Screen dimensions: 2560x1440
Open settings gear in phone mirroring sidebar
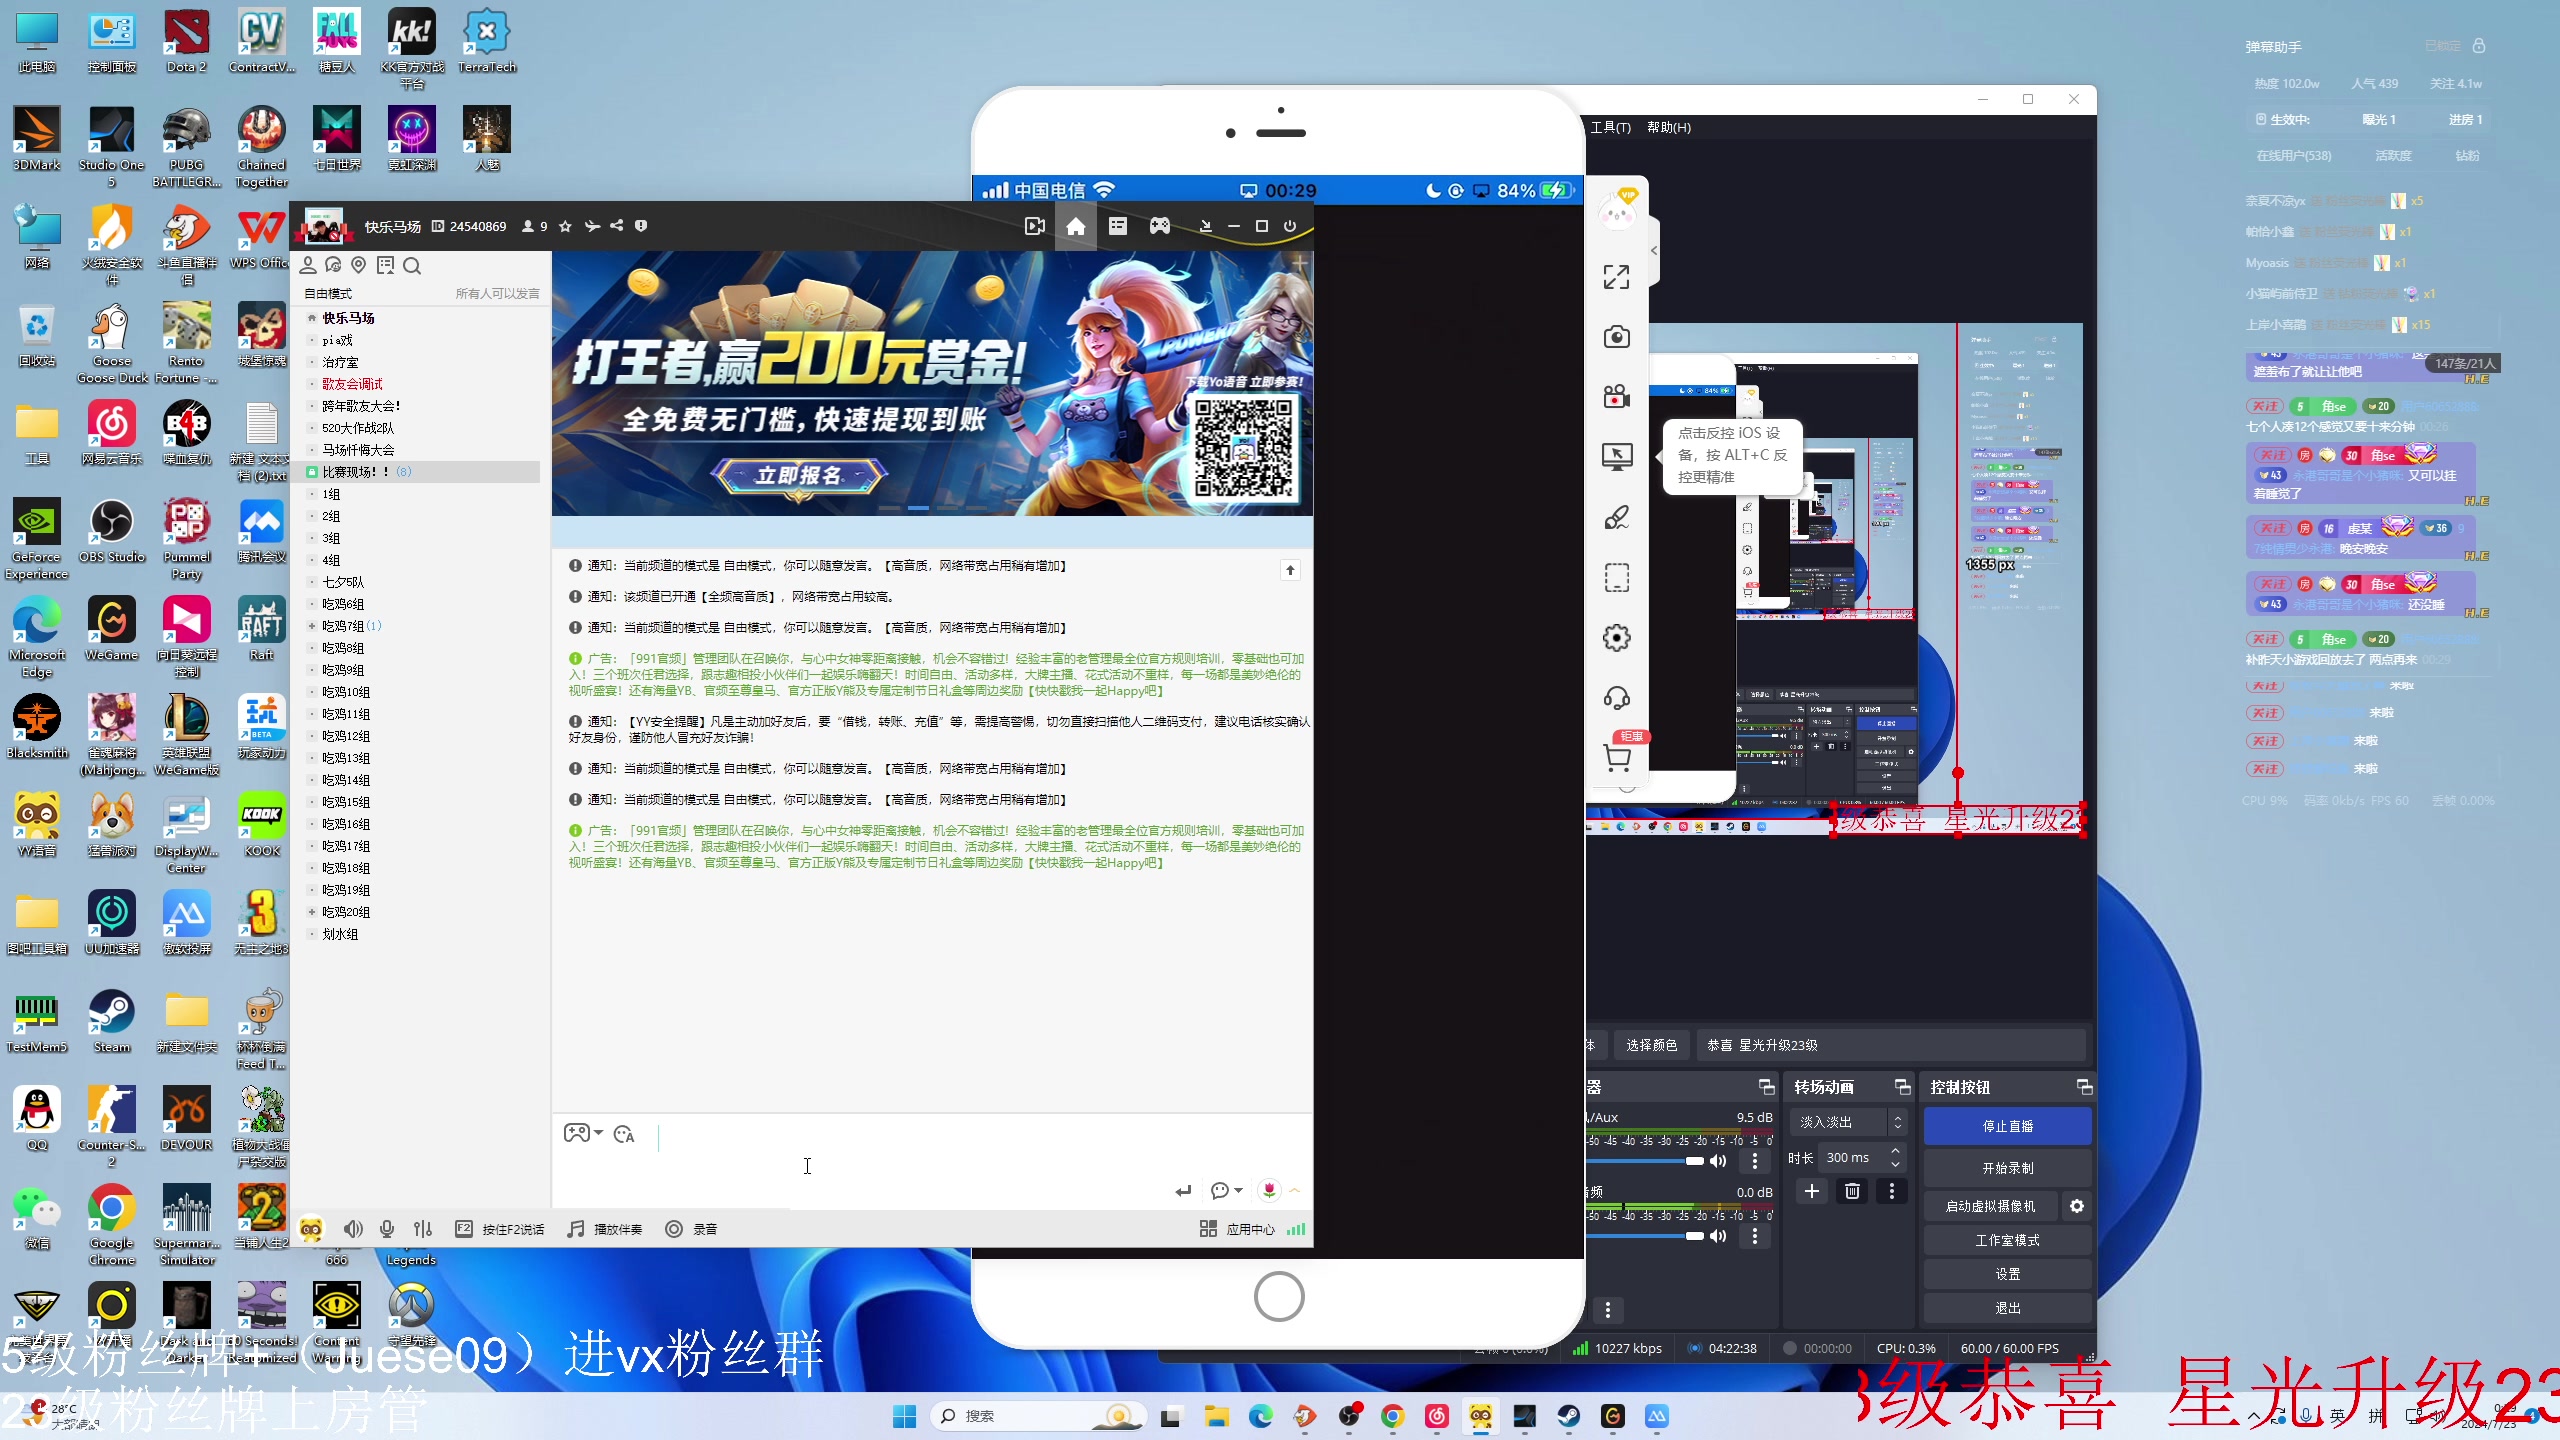[1617, 638]
